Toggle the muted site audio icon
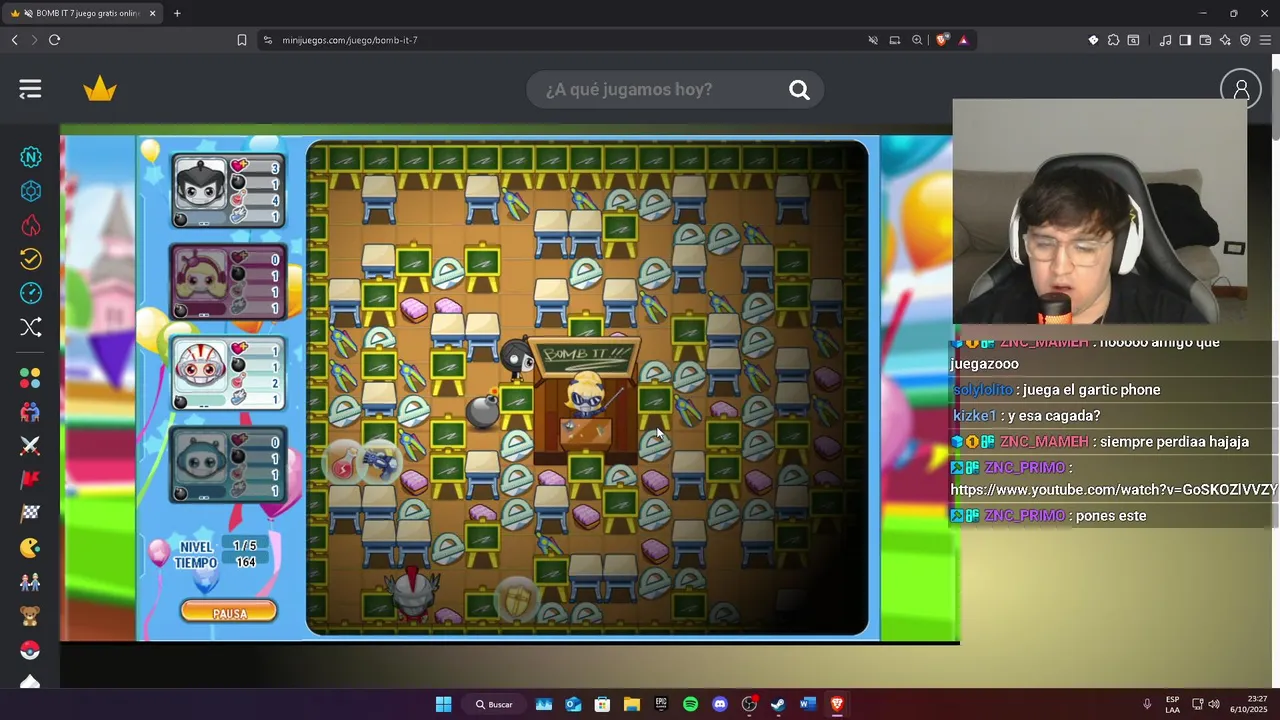Viewport: 1280px width, 720px height. tap(873, 40)
